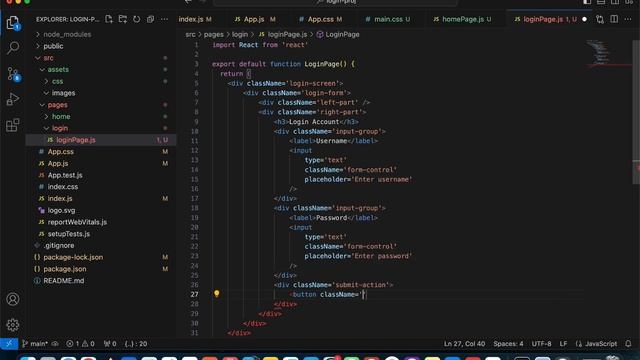The image size is (640, 360).
Task: Change file encoding UTF-8
Action: (541, 344)
